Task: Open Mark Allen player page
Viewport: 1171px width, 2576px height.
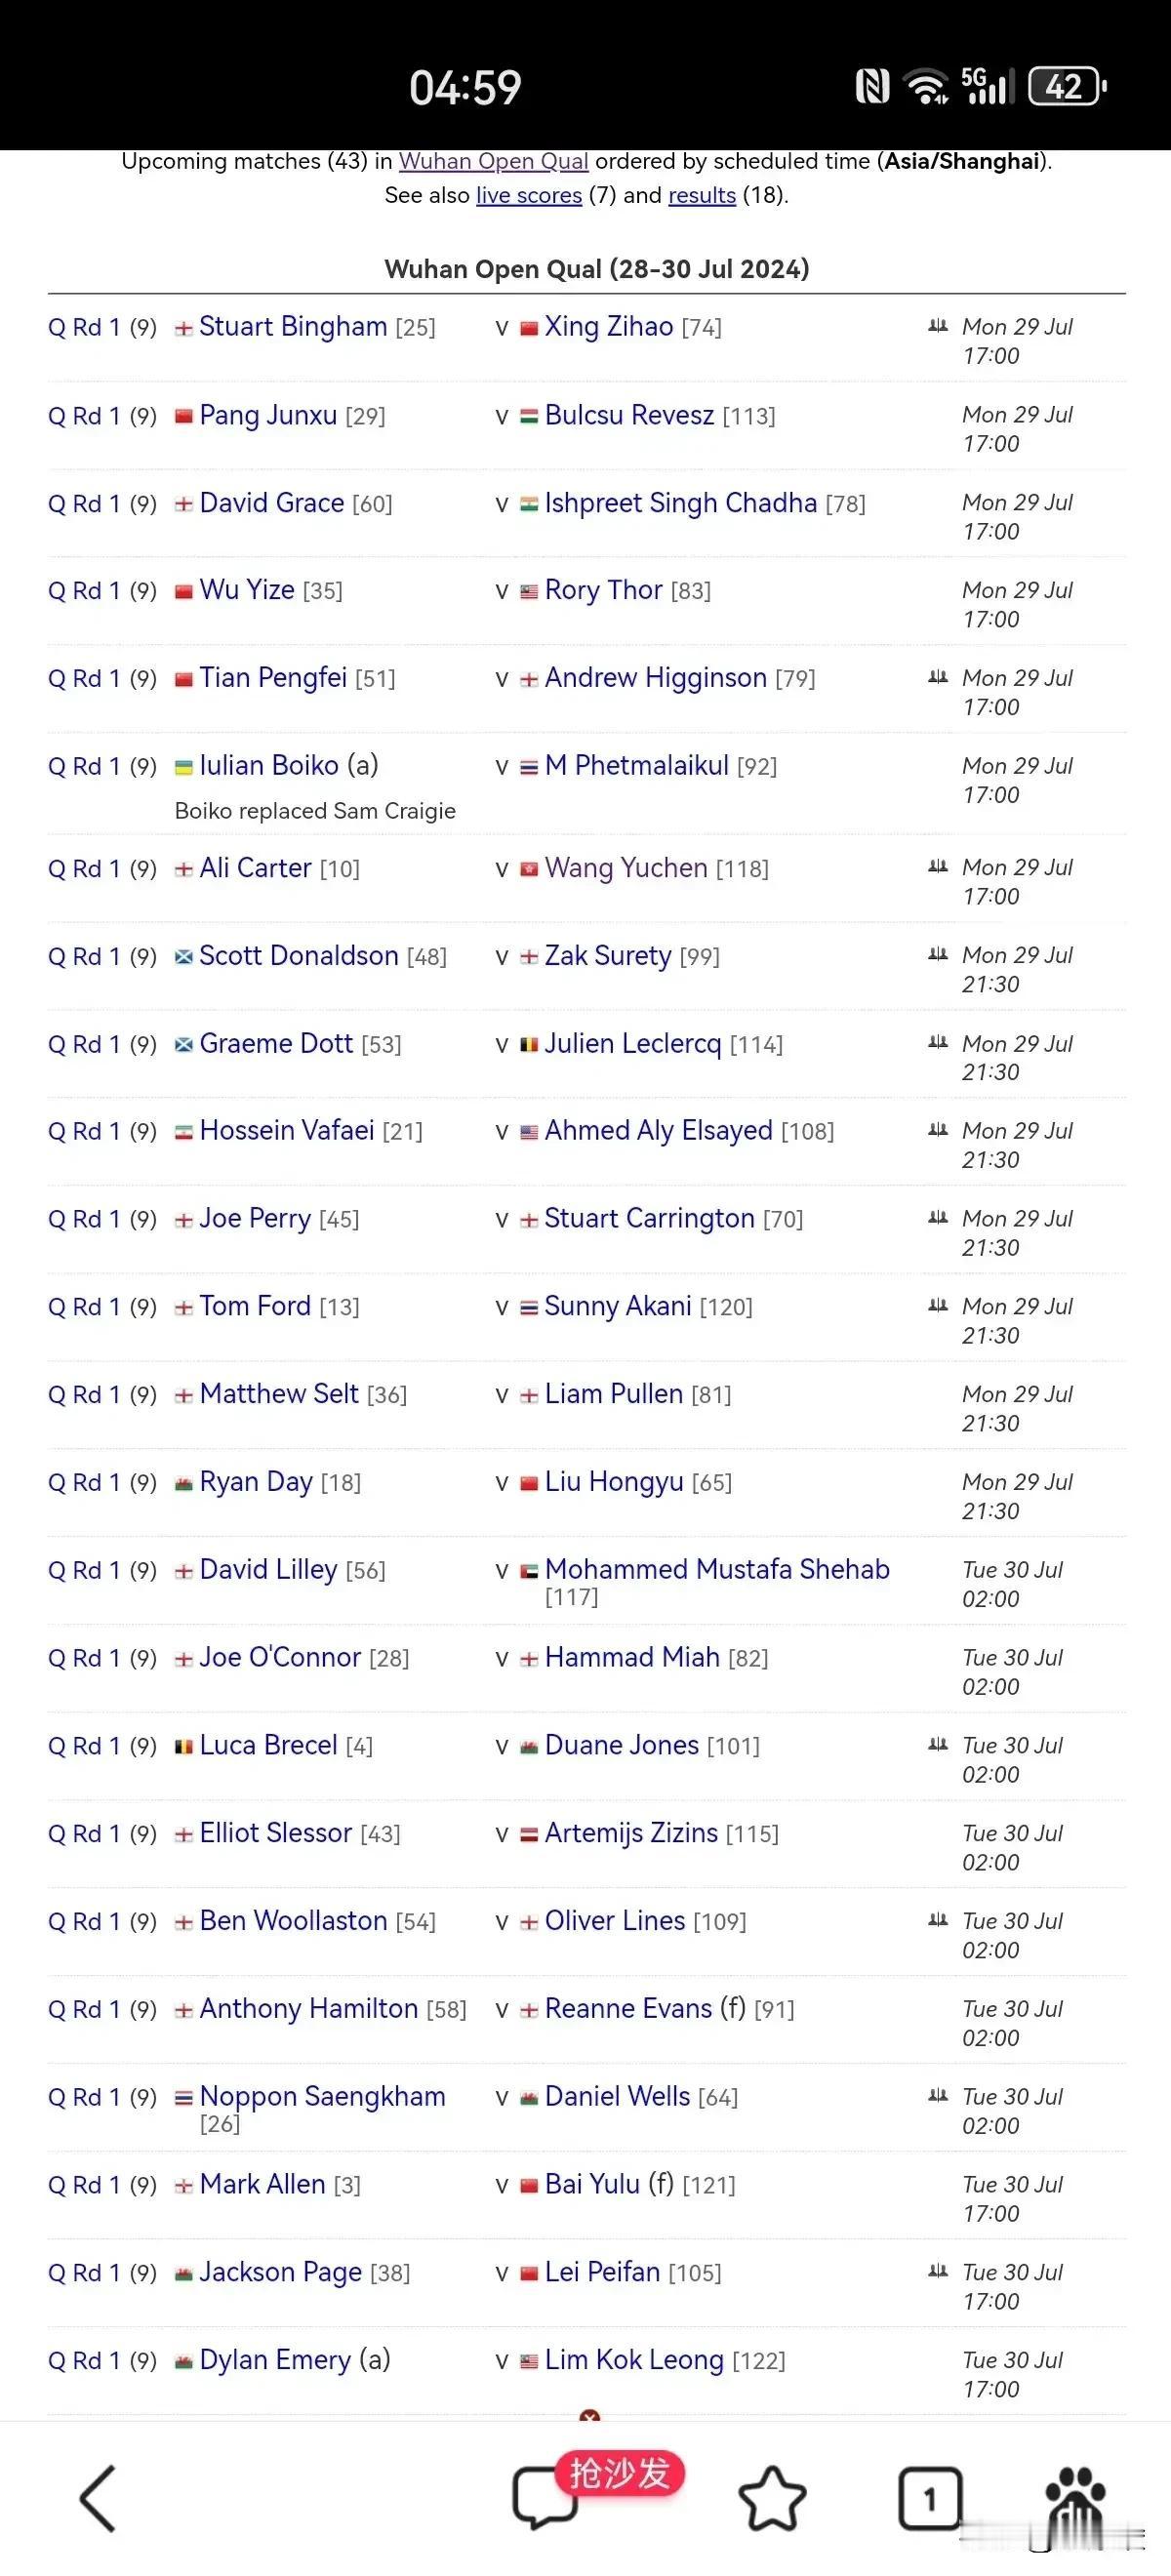Action: (x=262, y=2183)
